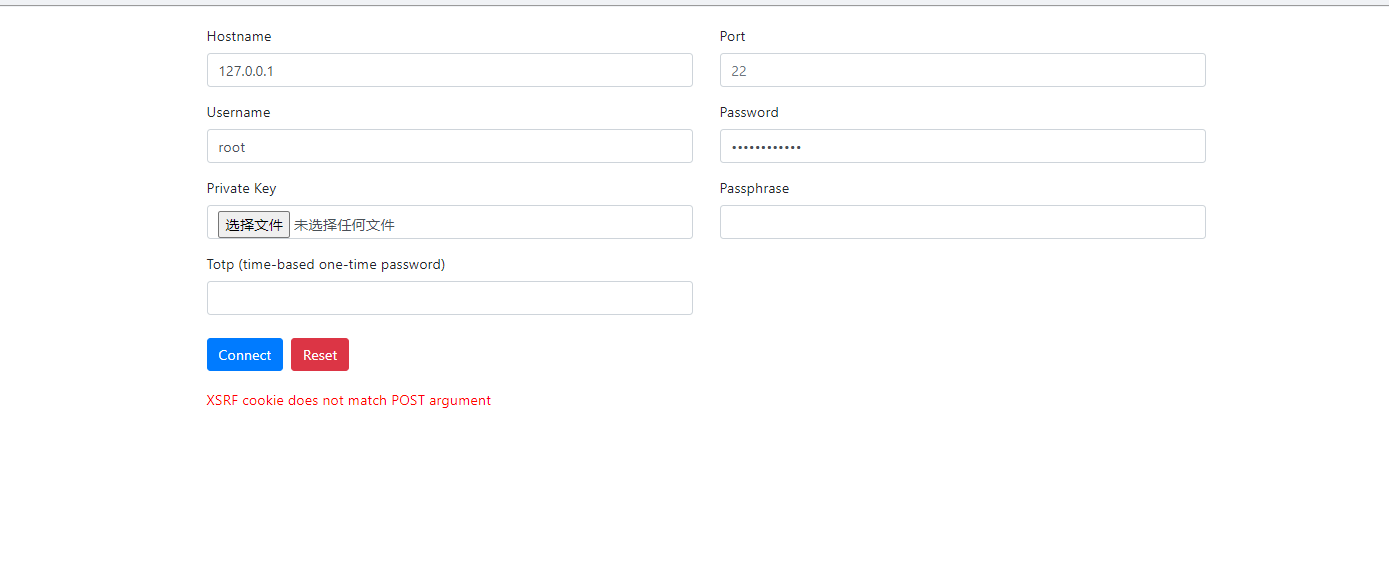The image size is (1389, 581).
Task: Click the Port label text
Action: click(732, 36)
